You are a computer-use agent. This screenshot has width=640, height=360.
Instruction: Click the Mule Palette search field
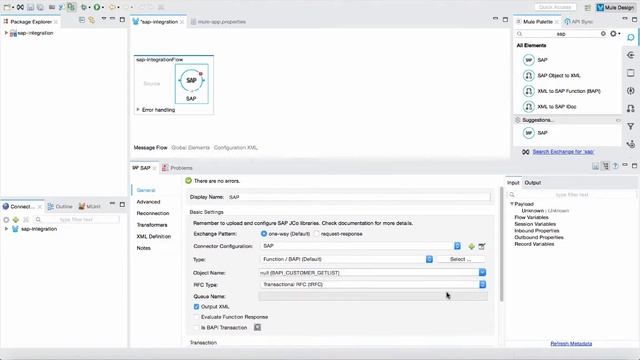(x=561, y=34)
